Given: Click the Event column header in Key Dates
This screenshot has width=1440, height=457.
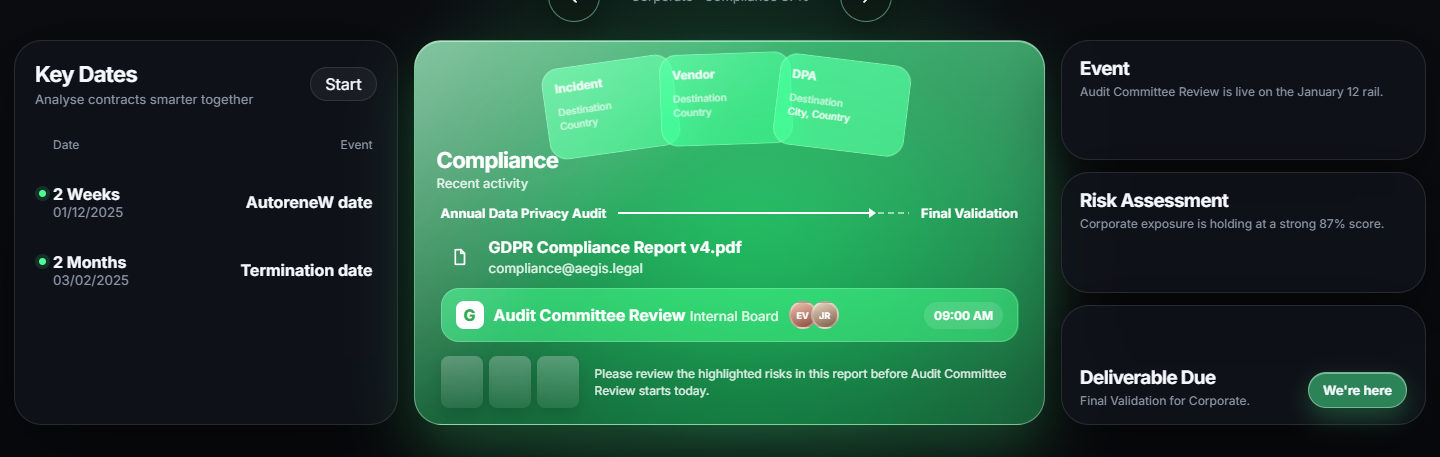Looking at the screenshot, I should (356, 145).
